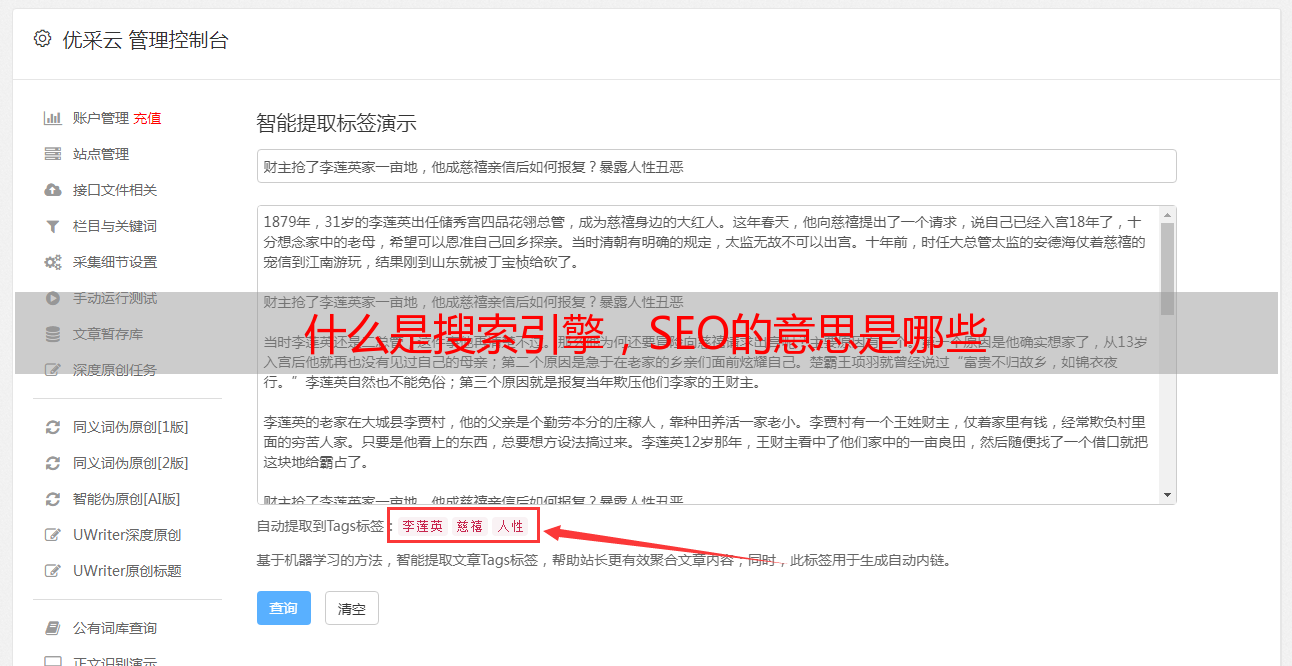Click the edit icon beside UWriter深度原创
1292x666 pixels.
coord(52,535)
